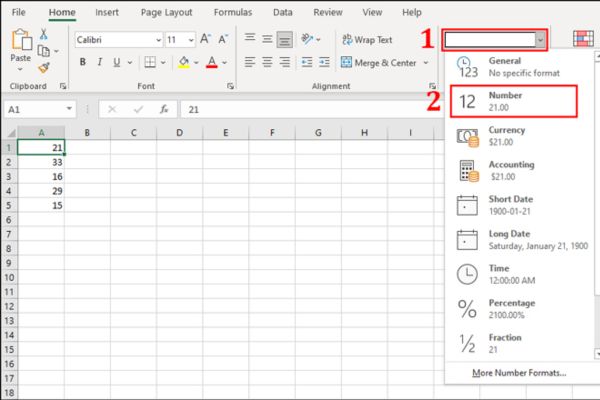This screenshot has height=400, width=600.
Task: Choose the Currency format icon
Action: 467,136
